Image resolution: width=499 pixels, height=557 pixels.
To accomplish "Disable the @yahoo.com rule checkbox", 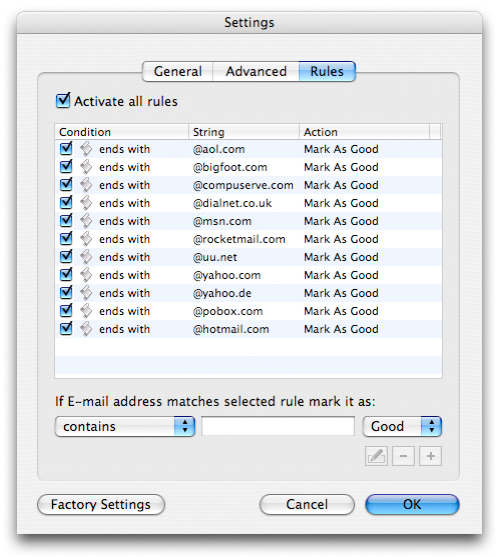I will pyautogui.click(x=66, y=274).
